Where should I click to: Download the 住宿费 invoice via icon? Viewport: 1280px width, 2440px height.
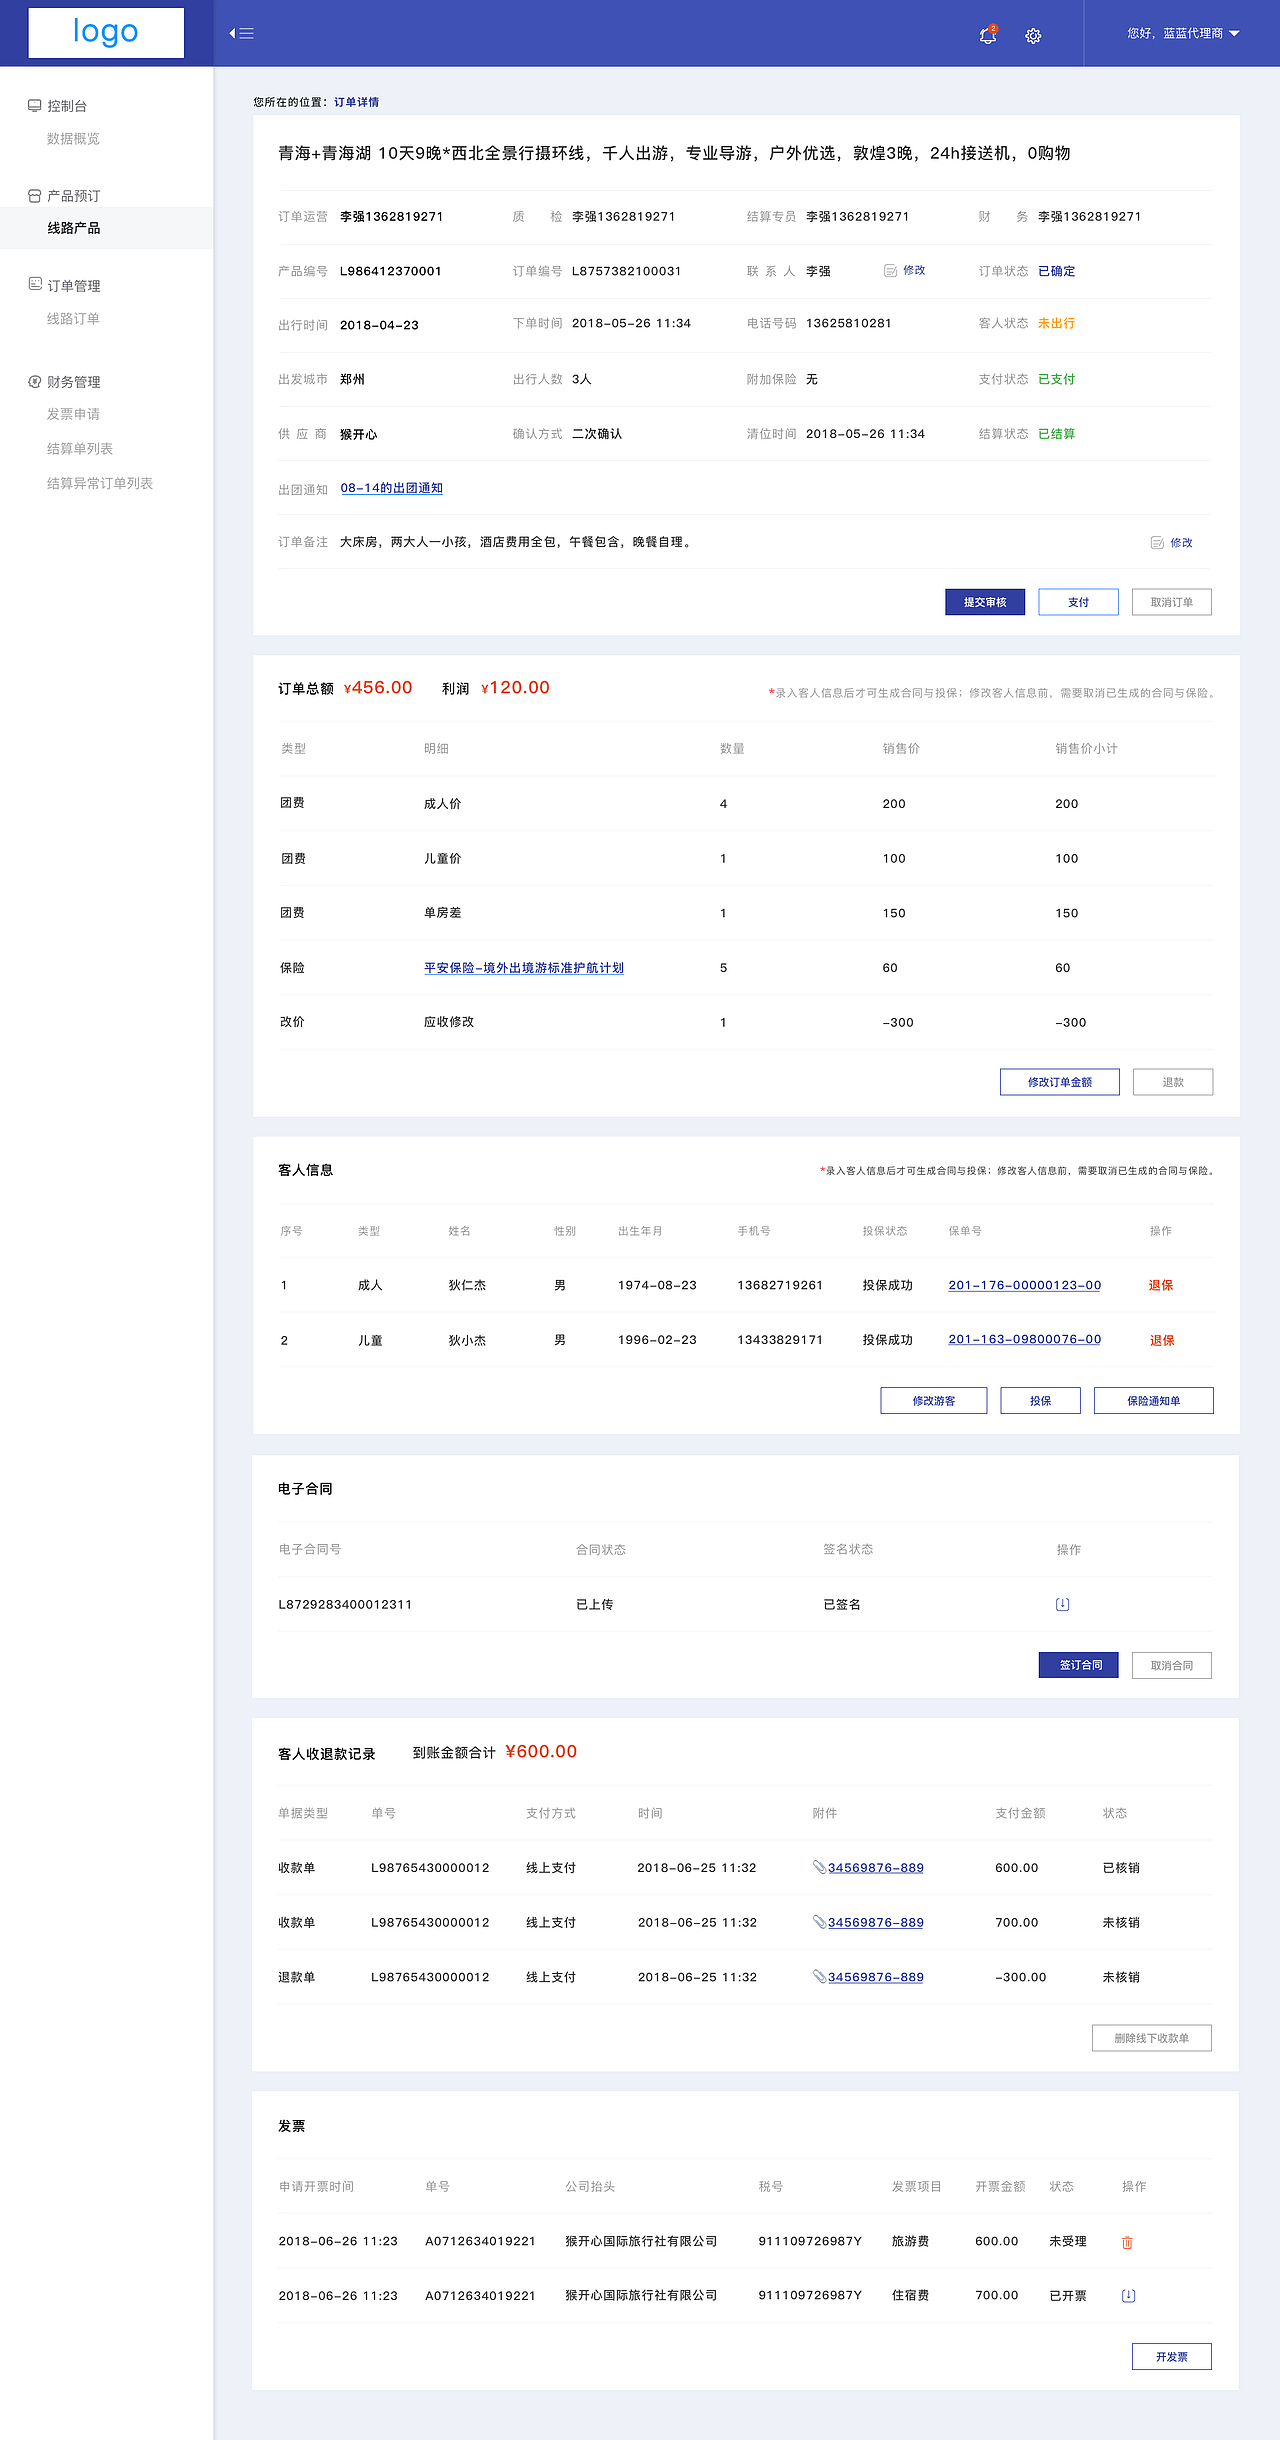[x=1128, y=2295]
